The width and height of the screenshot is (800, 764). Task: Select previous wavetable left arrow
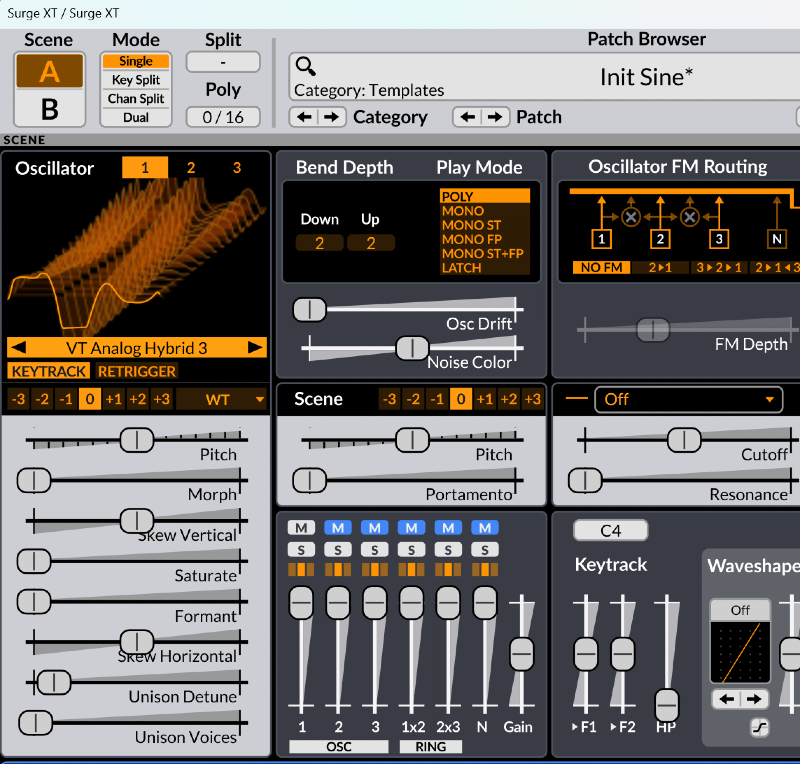(x=18, y=348)
